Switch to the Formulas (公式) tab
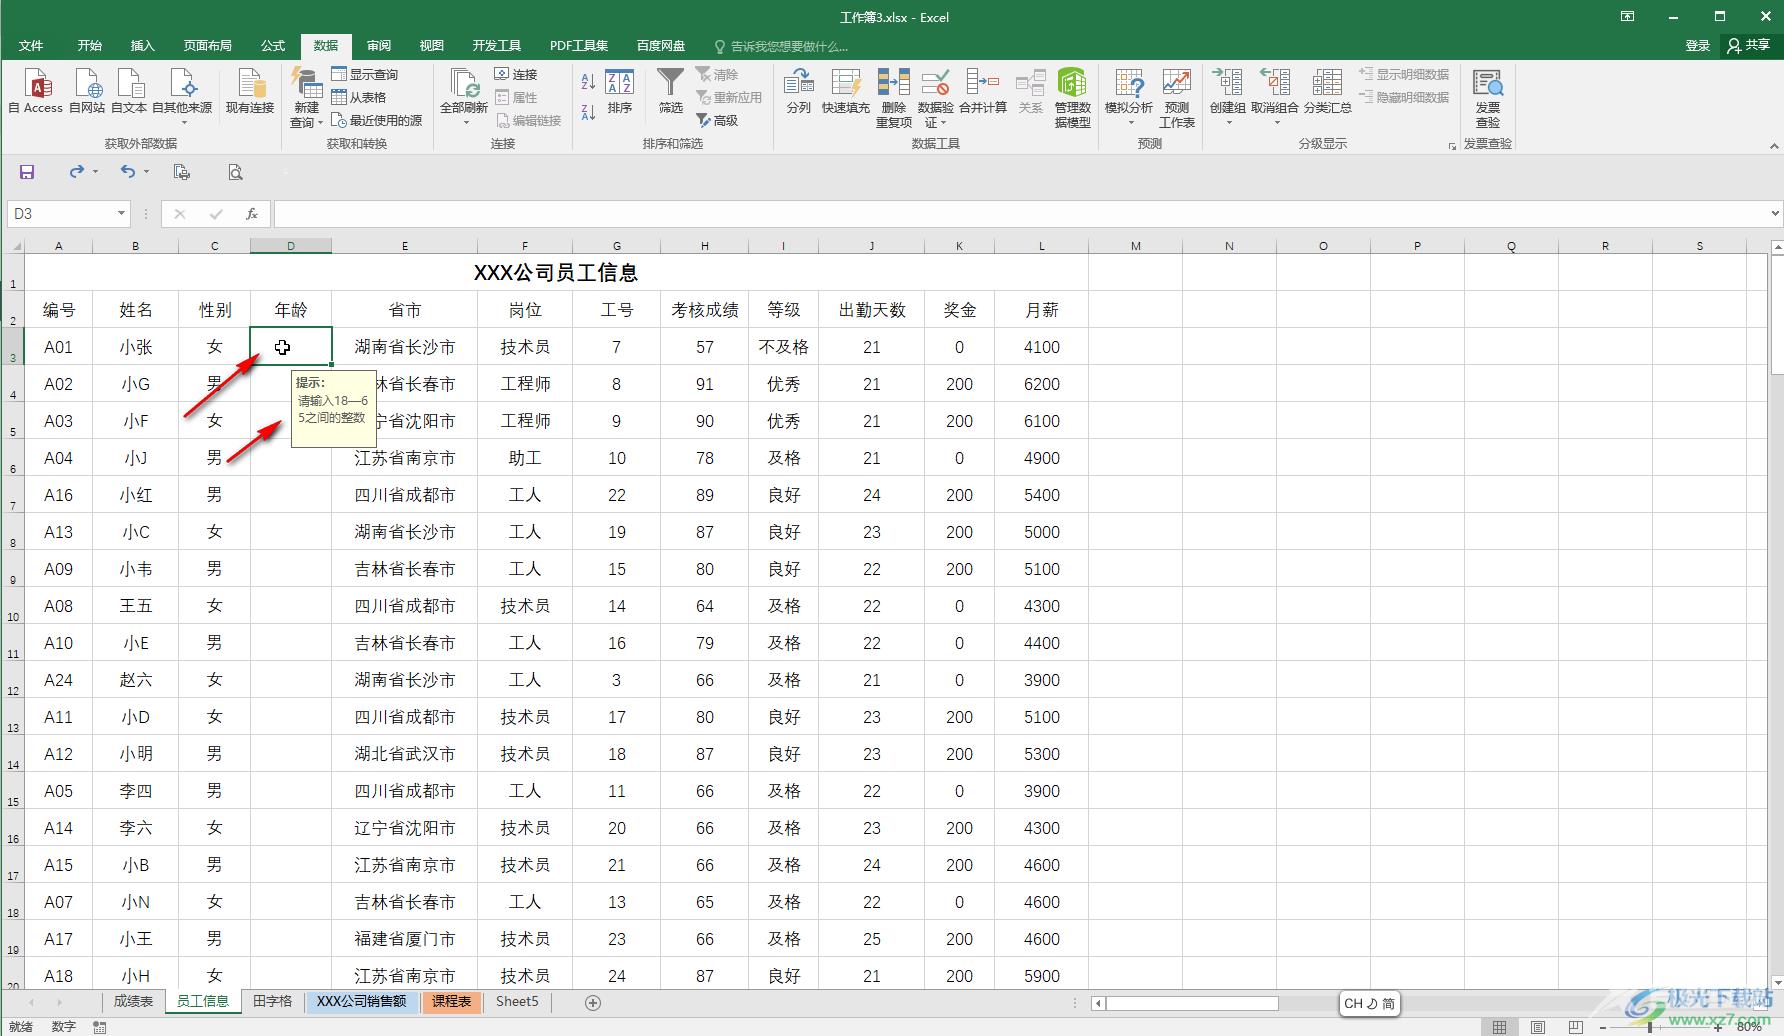The height and width of the screenshot is (1036, 1784). click(x=273, y=46)
